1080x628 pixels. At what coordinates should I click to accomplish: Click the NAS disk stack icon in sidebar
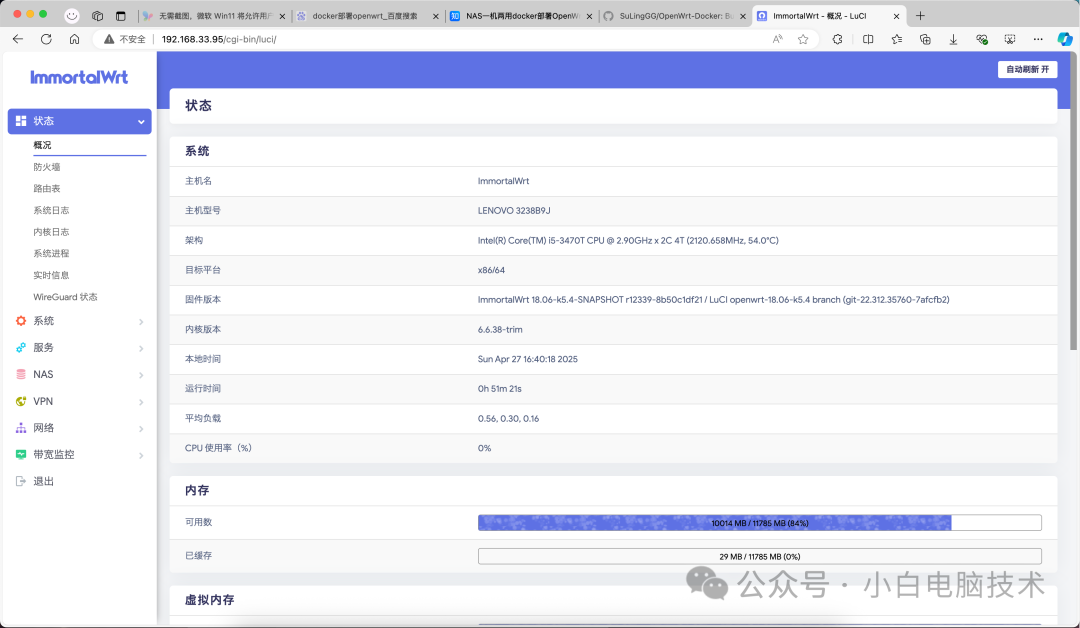(x=21, y=375)
